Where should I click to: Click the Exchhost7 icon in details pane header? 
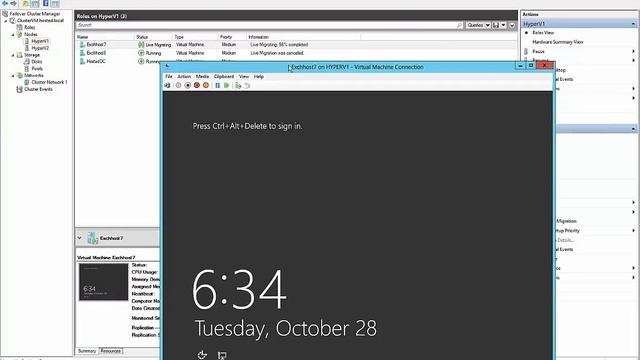coord(93,238)
